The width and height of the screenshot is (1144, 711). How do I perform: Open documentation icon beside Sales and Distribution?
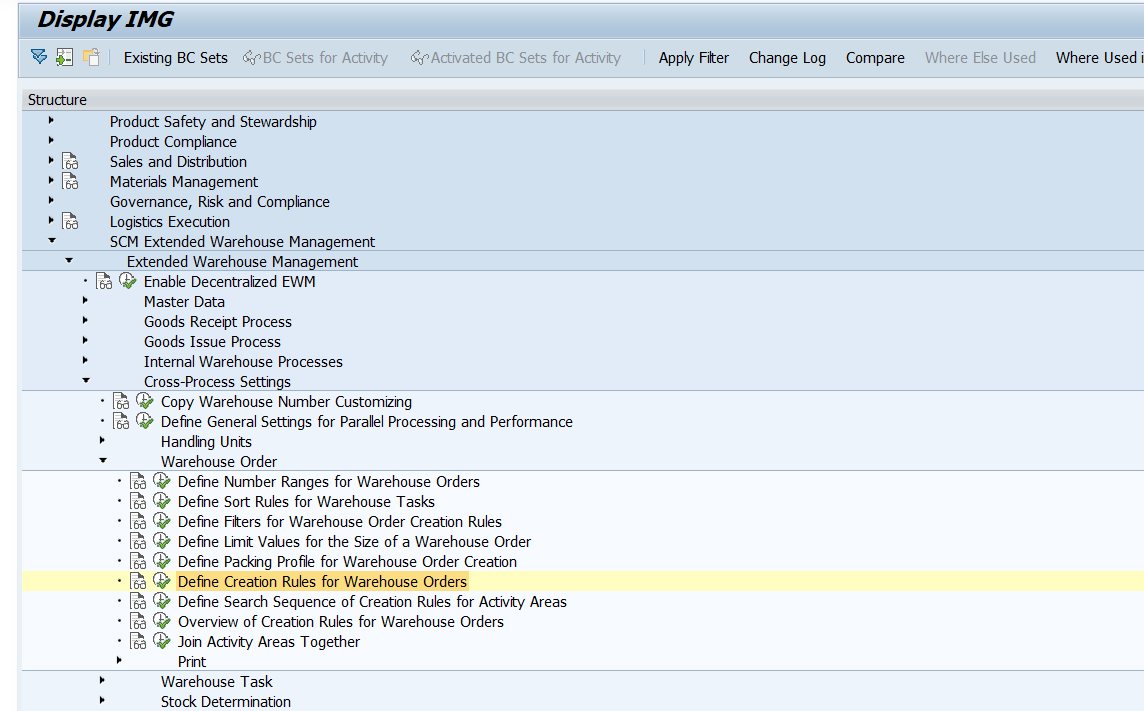pos(70,162)
